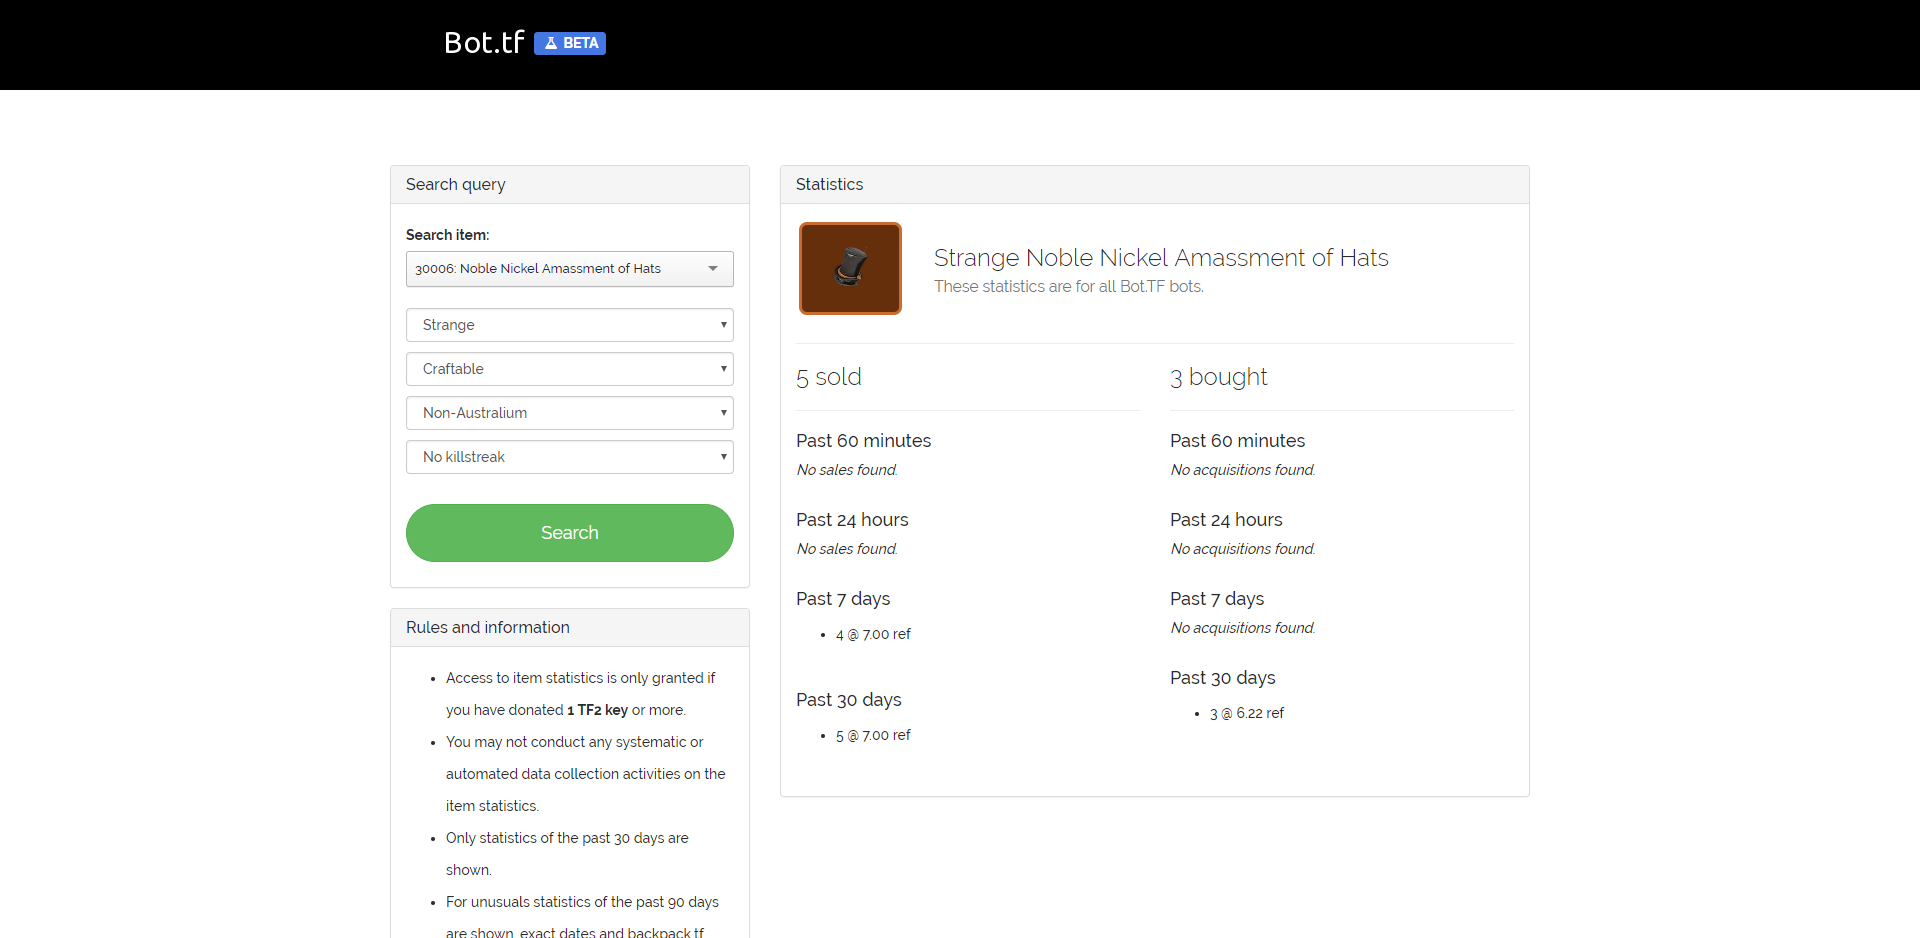Click the Statistics panel header
1920x938 pixels.
pos(1155,185)
